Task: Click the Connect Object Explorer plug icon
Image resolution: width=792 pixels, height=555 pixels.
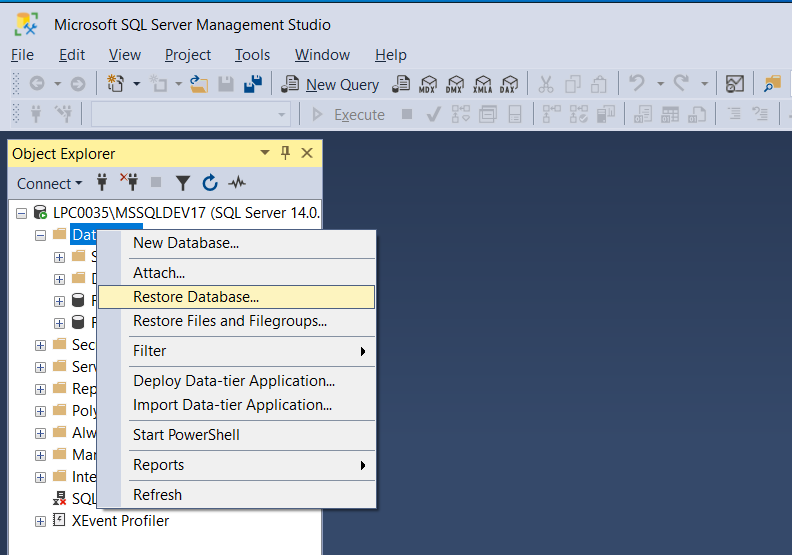Action: point(101,183)
